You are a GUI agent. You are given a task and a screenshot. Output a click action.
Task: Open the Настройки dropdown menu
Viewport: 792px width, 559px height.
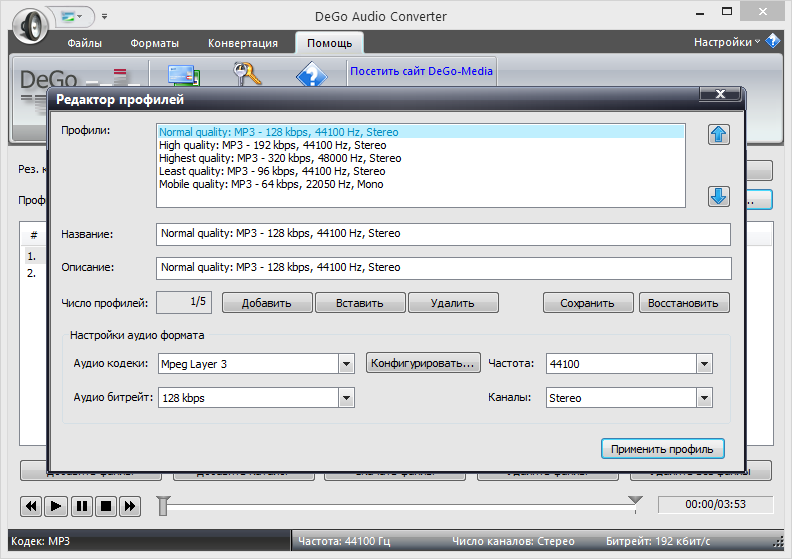pos(727,42)
